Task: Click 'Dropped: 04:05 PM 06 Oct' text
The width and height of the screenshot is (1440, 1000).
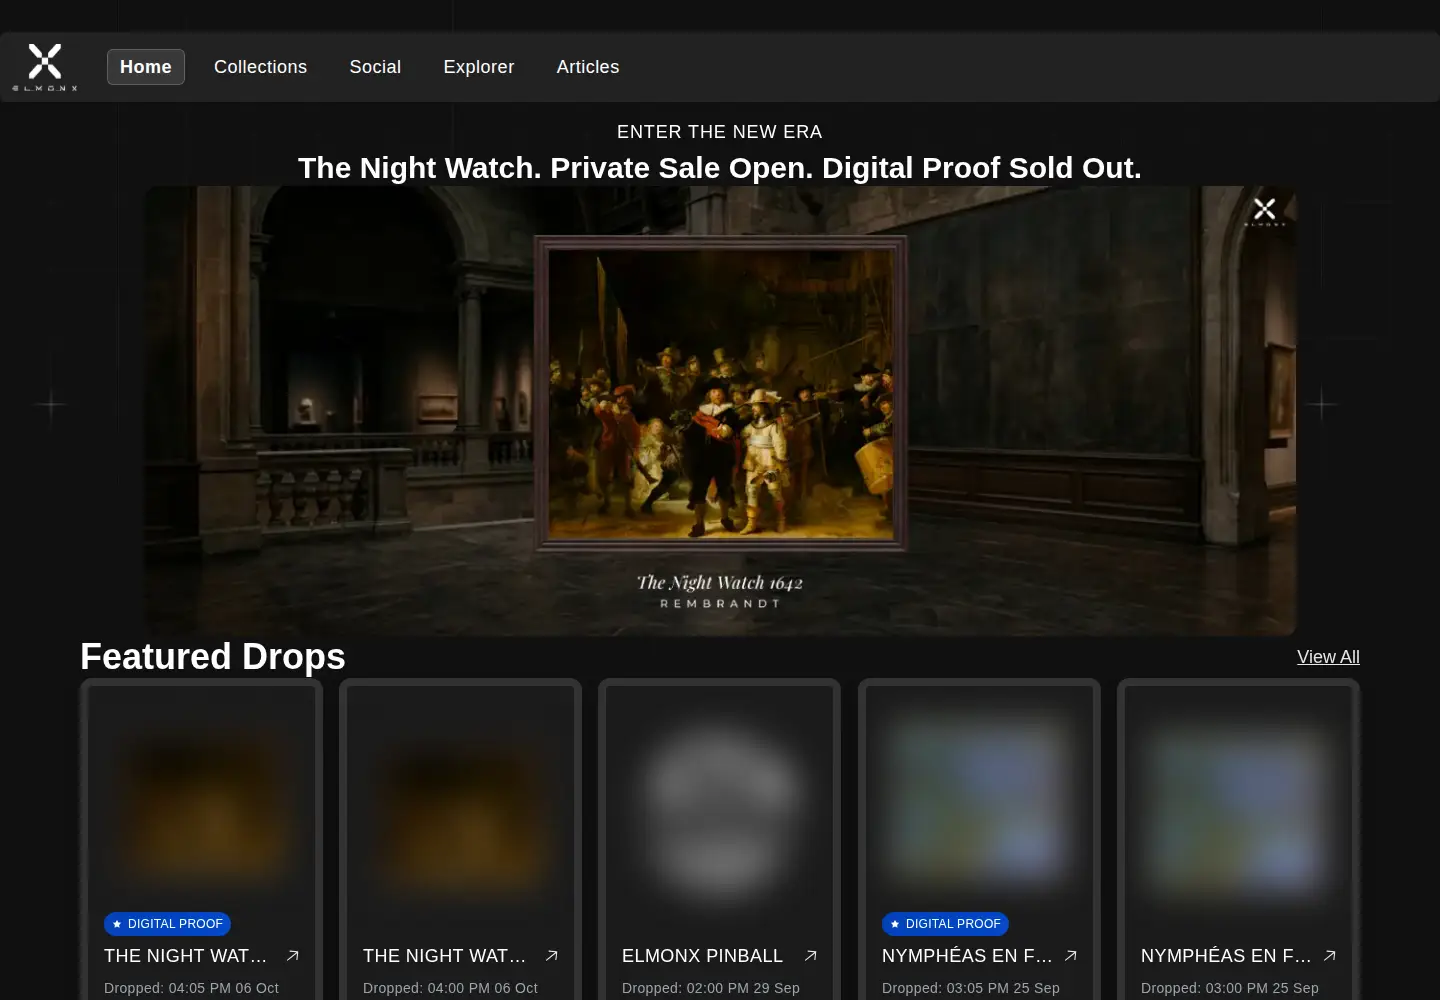Action: (191, 988)
